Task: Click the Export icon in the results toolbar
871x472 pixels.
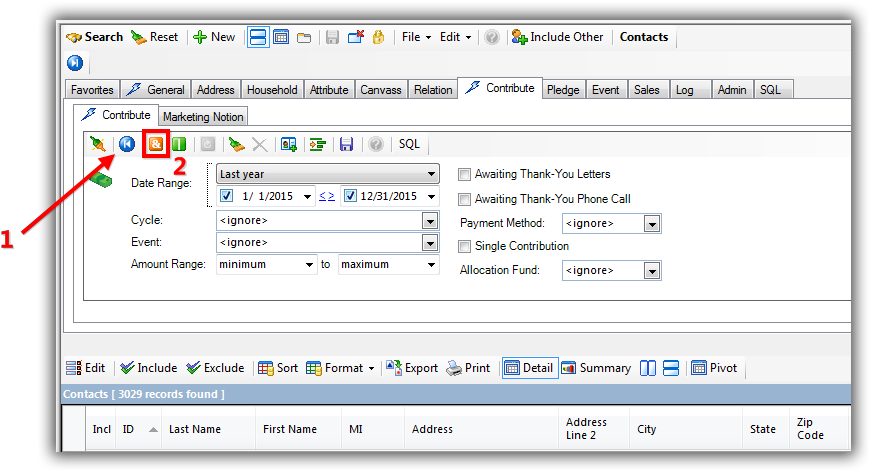Action: point(394,368)
